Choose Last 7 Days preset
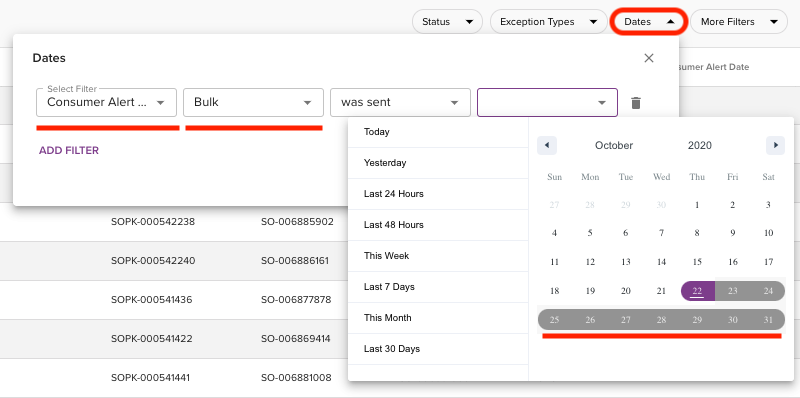 [x=438, y=287]
